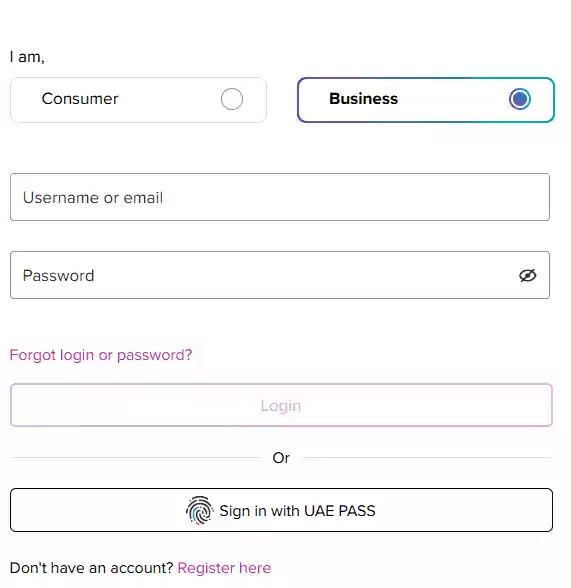Open the Register here link
Viewport: 571px width, 588px height.
224,568
